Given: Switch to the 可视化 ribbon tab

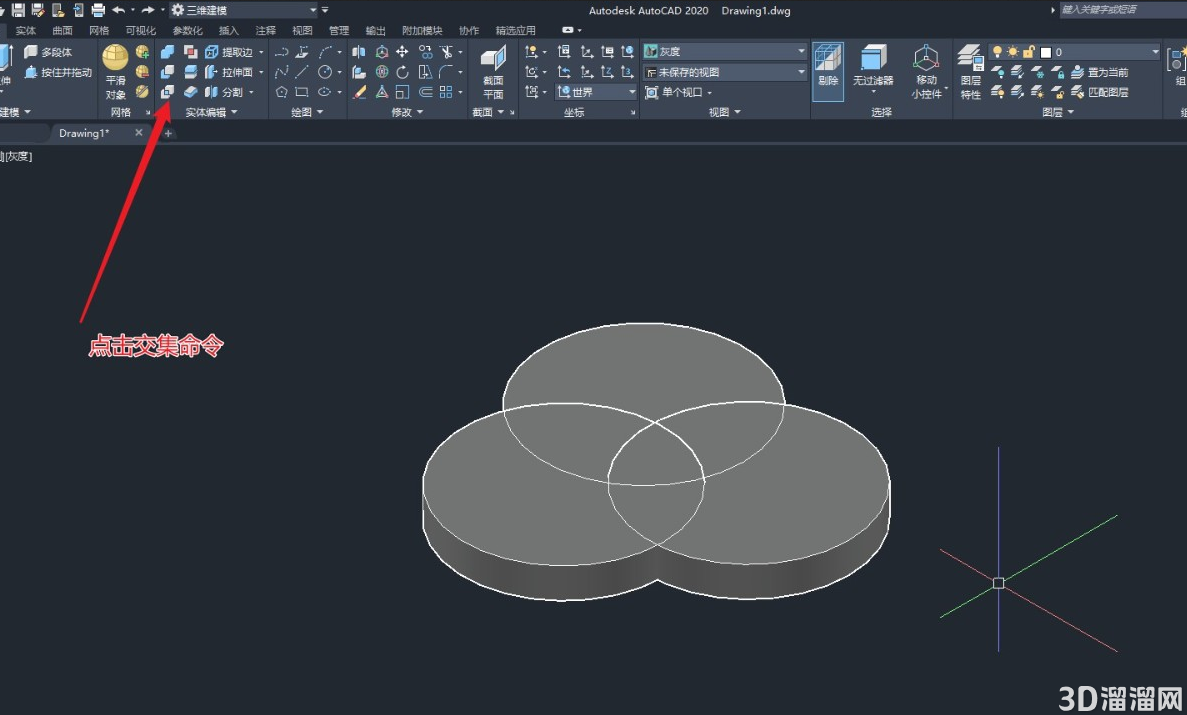Looking at the screenshot, I should [x=141, y=30].
